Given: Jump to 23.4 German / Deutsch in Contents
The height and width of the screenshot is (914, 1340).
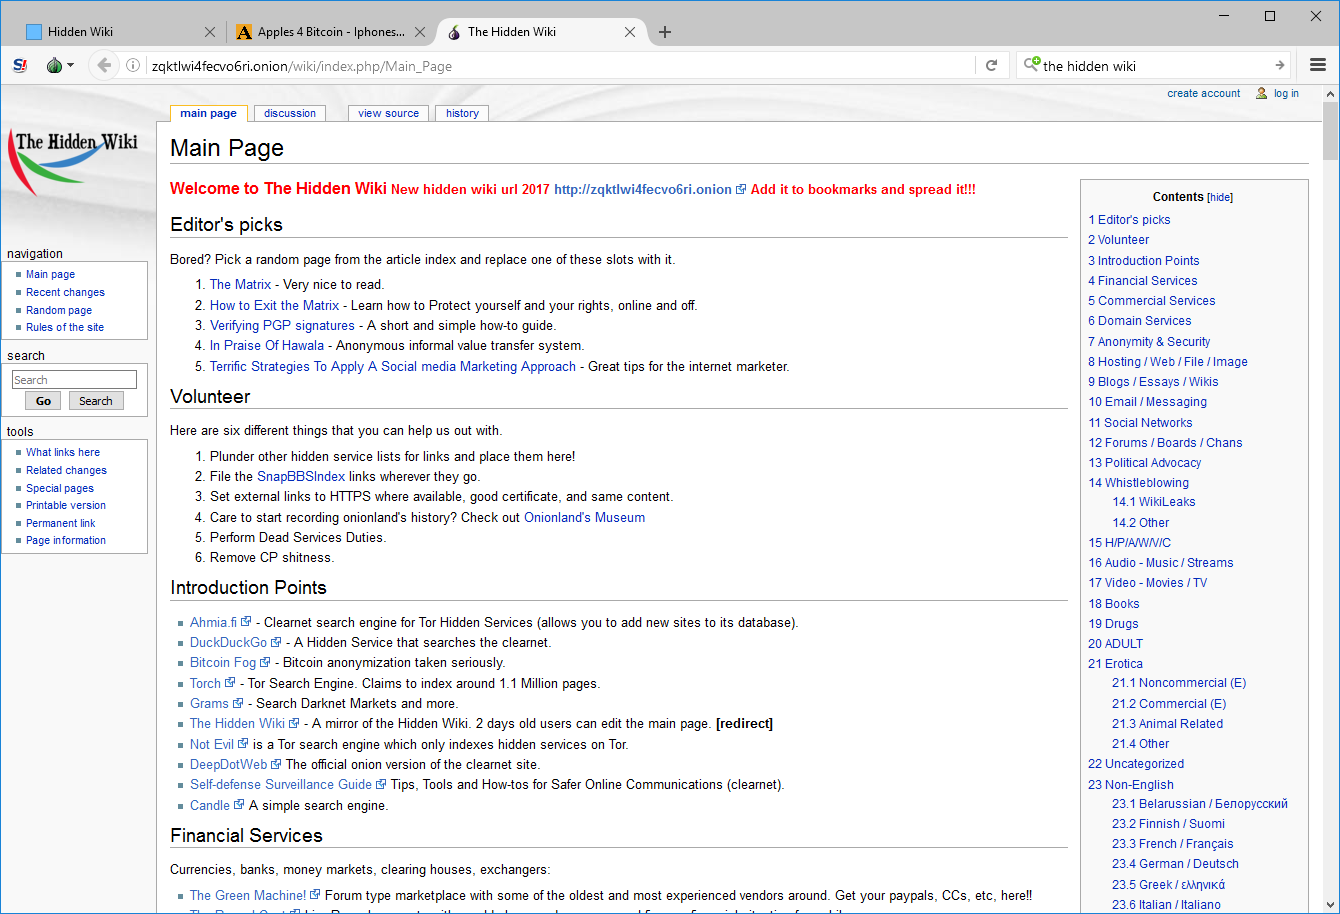Looking at the screenshot, I should pos(1175,863).
